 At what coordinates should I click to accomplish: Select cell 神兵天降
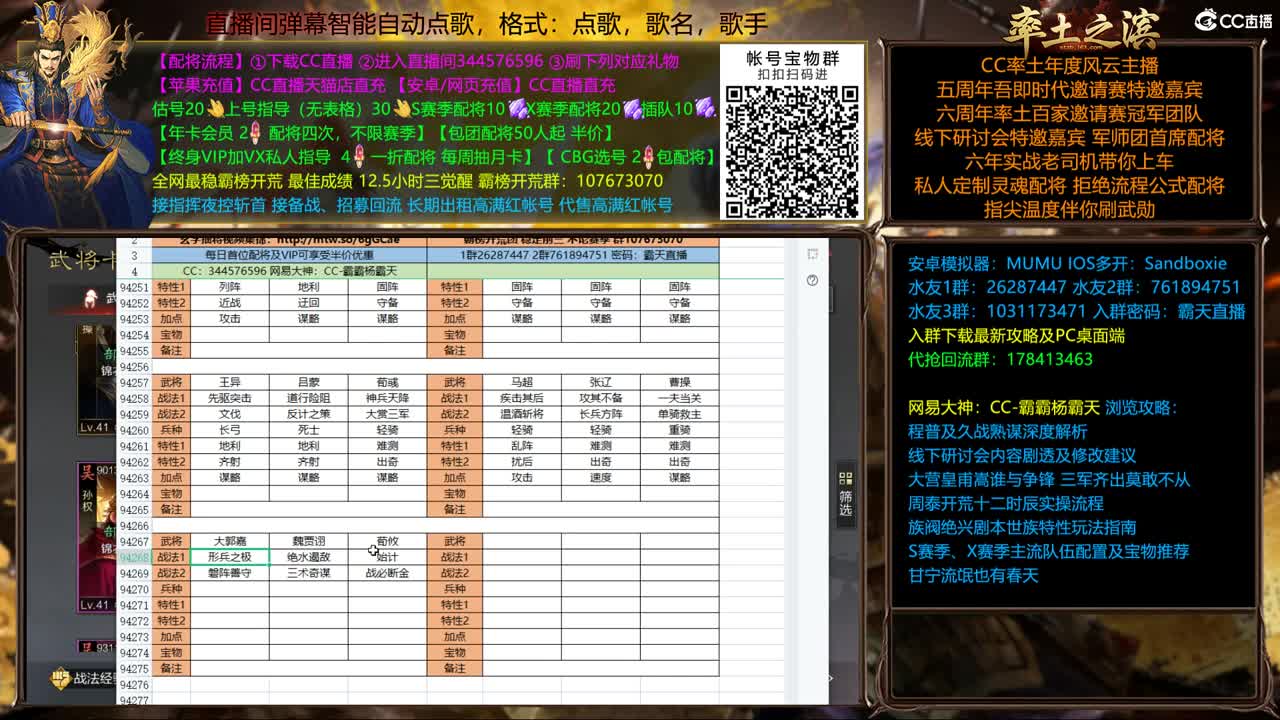[388, 398]
